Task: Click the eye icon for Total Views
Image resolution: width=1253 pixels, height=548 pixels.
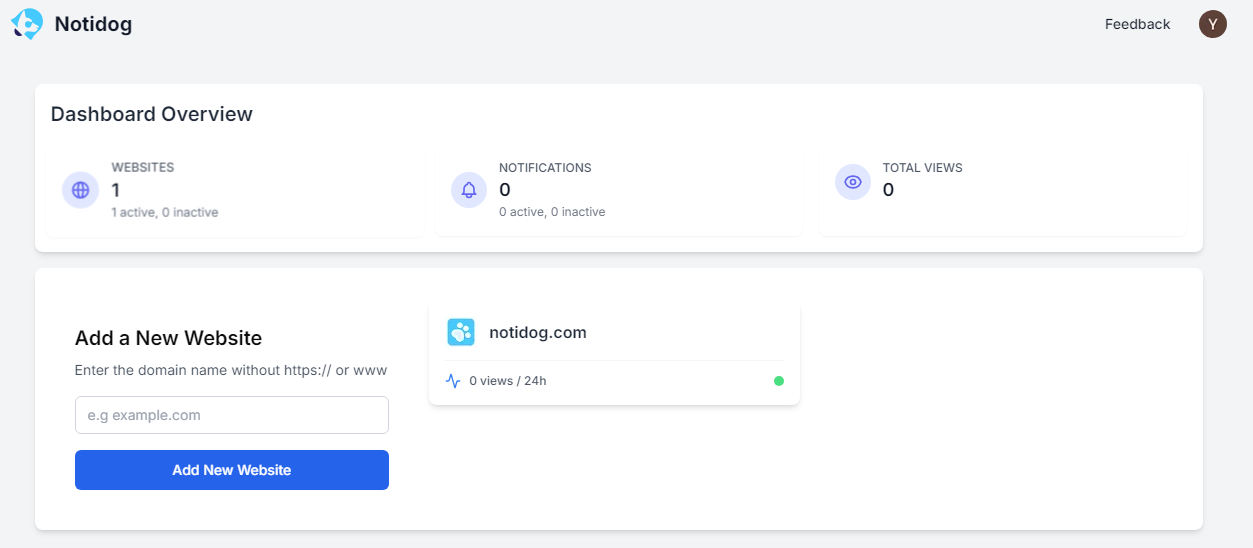Action: (853, 182)
